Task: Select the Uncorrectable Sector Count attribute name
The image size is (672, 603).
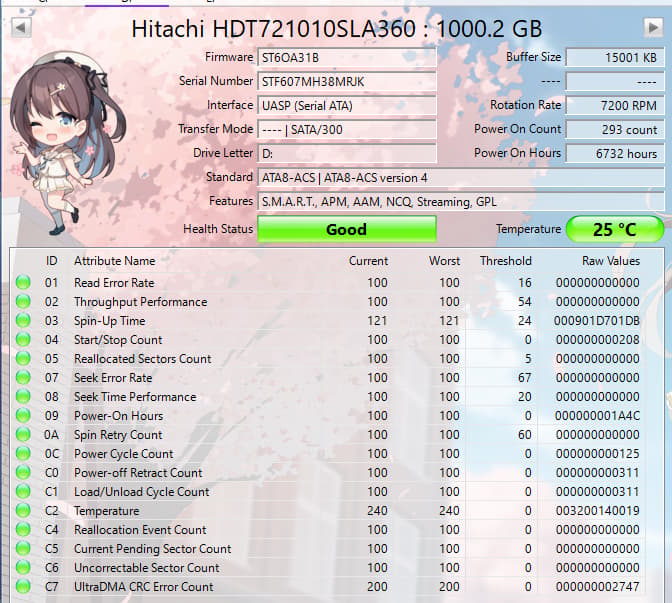Action: (147, 568)
